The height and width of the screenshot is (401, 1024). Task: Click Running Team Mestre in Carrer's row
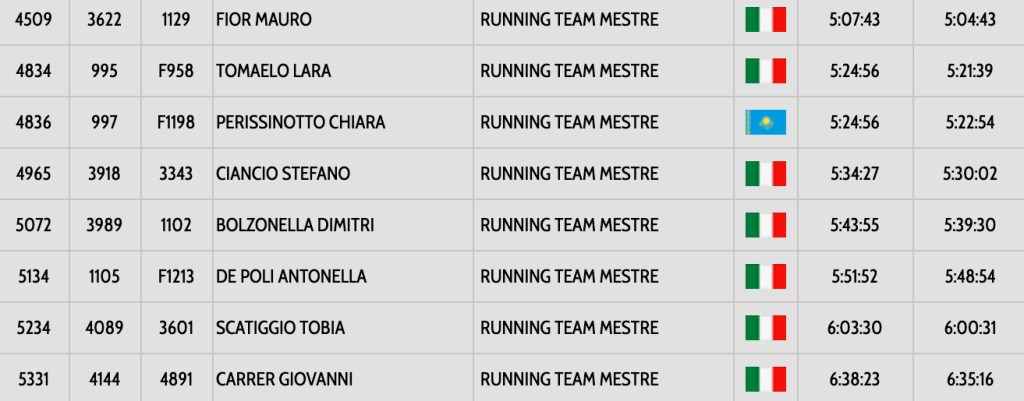point(569,380)
